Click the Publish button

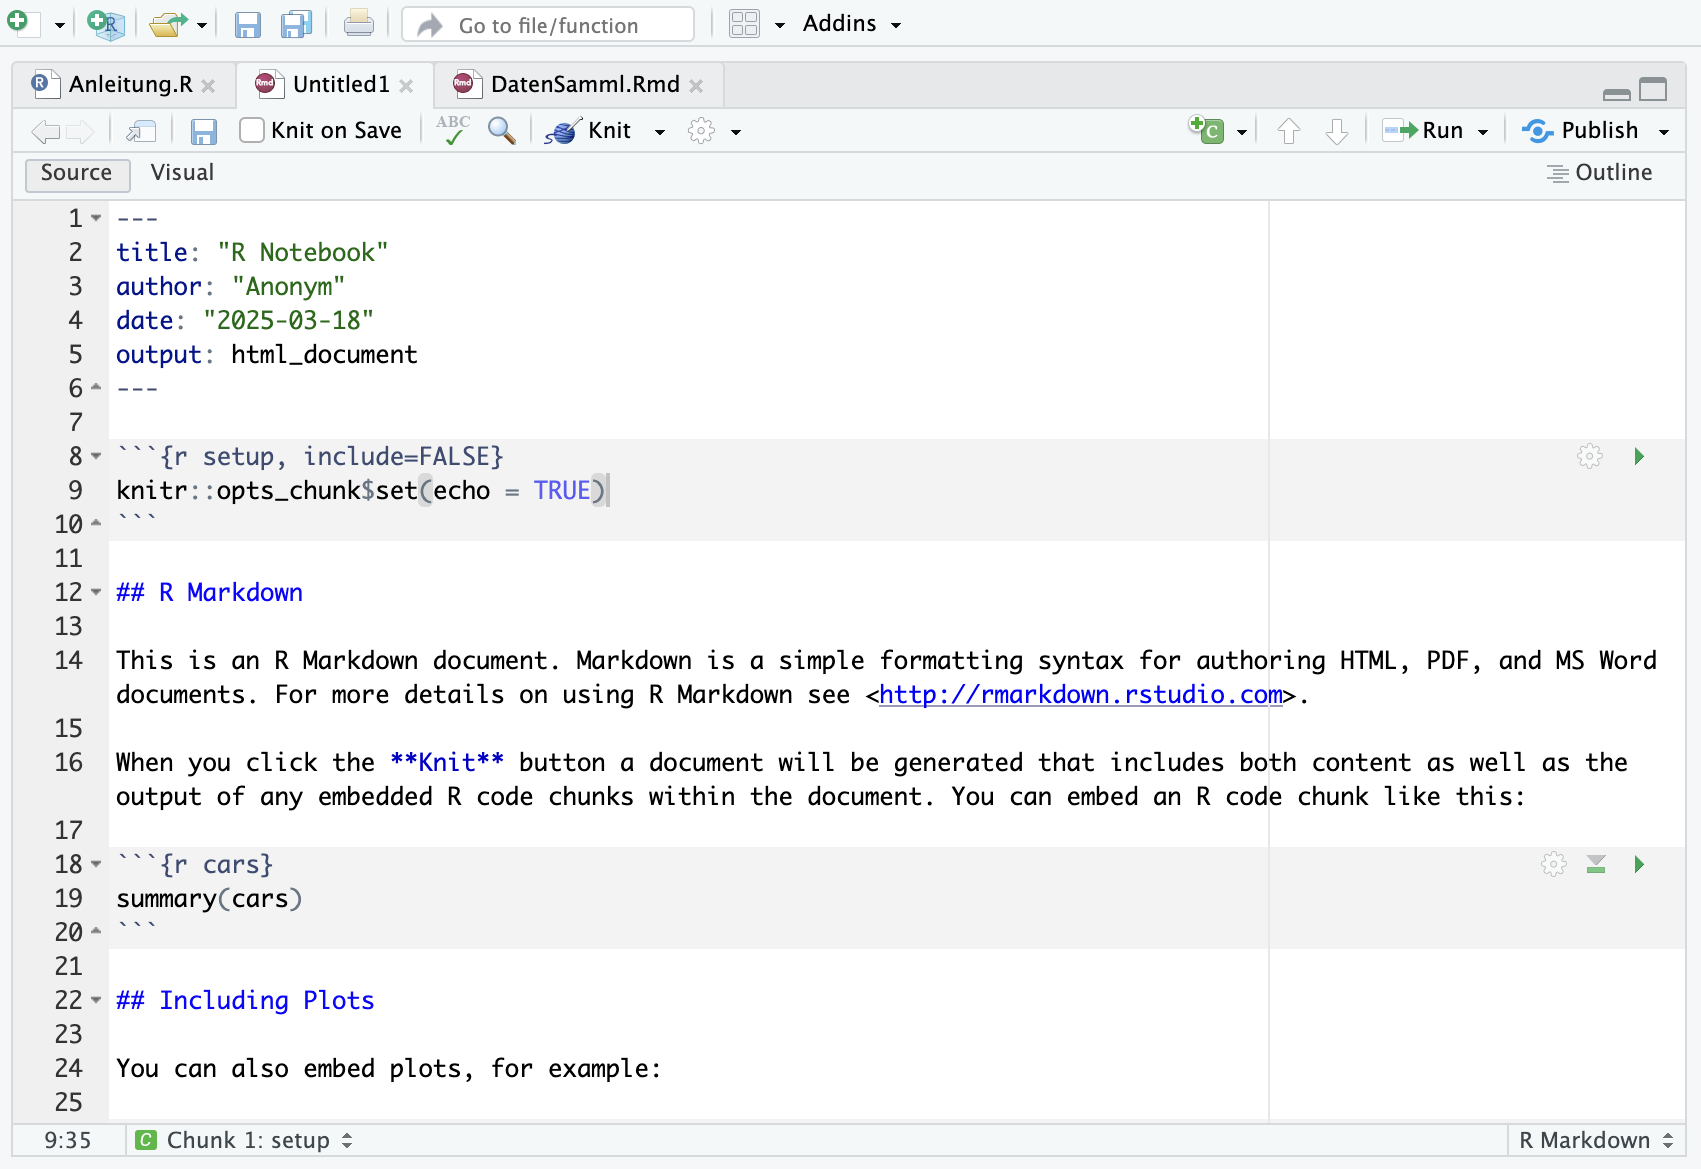point(1581,130)
